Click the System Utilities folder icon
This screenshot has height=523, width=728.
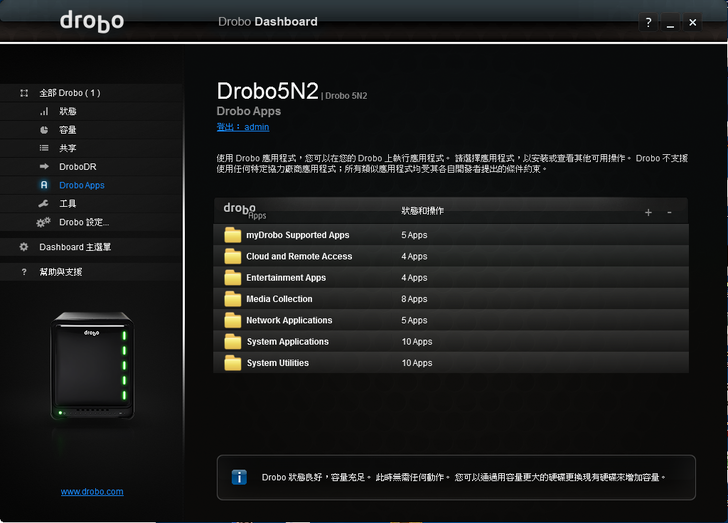coord(233,363)
